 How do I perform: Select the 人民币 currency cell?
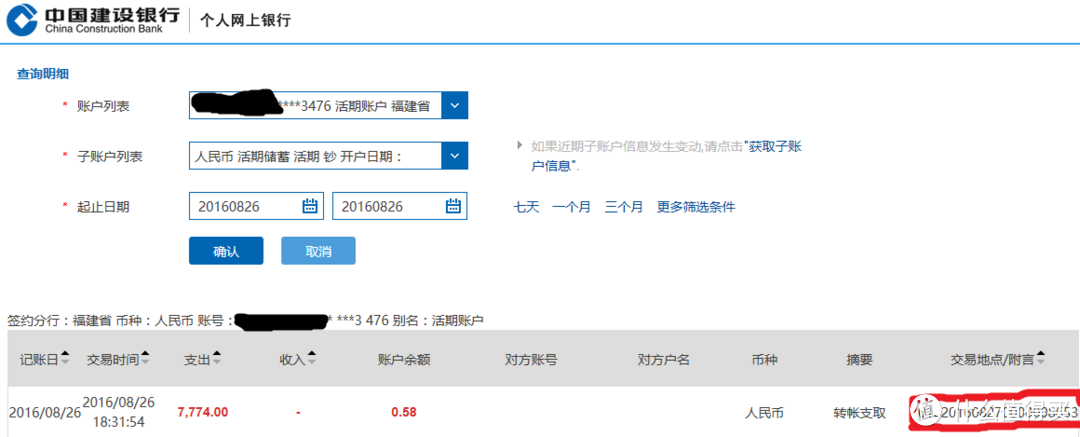coord(765,414)
